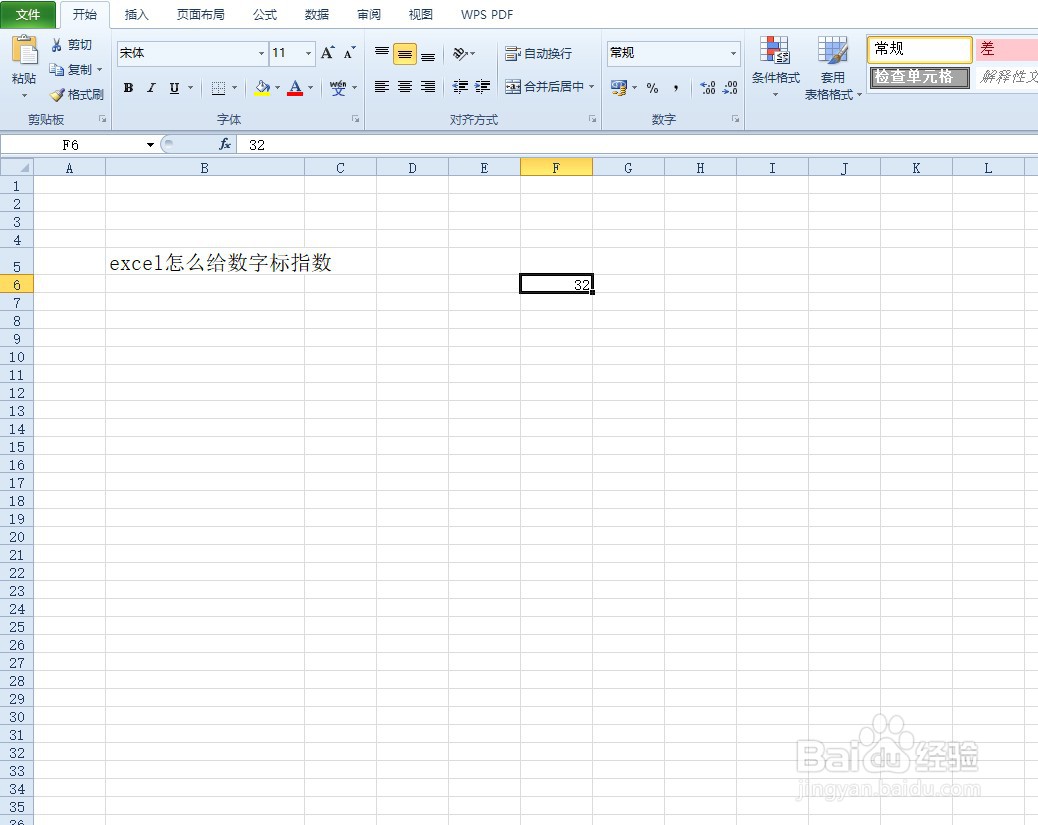Open the font name dropdown
1038x825 pixels.
point(260,53)
